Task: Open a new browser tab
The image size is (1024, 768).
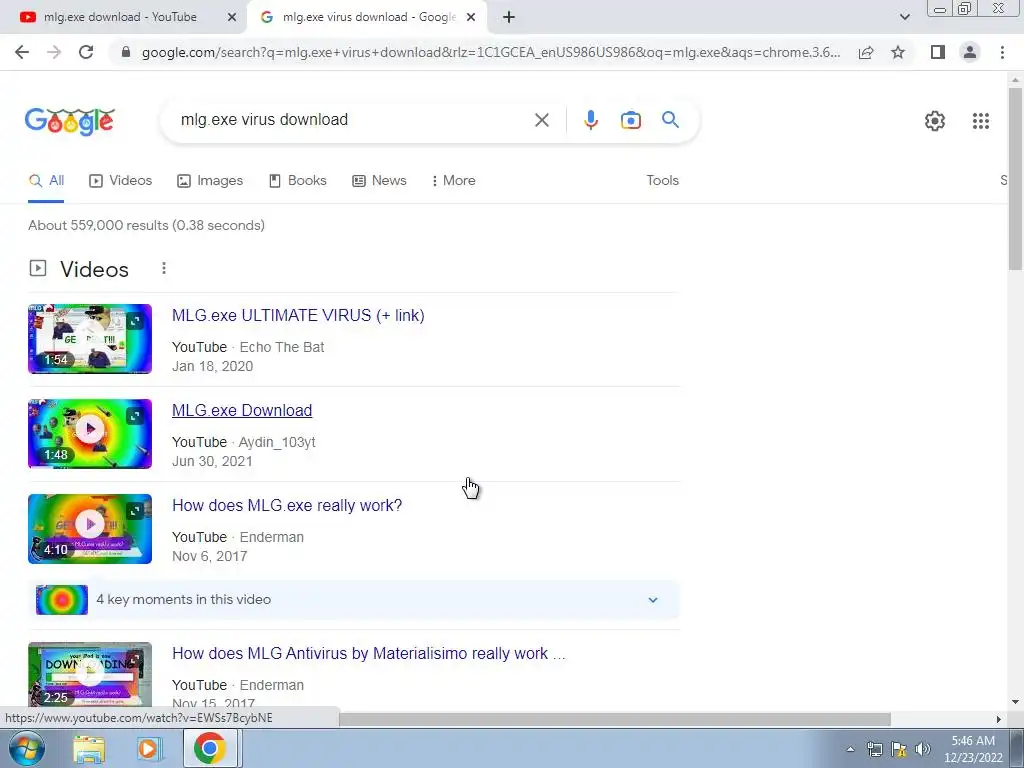Action: pyautogui.click(x=509, y=18)
